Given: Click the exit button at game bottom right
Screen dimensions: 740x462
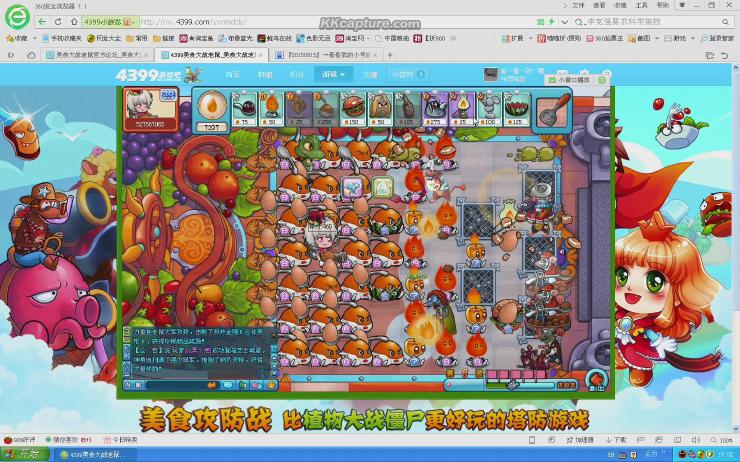Looking at the screenshot, I should click(x=597, y=380).
